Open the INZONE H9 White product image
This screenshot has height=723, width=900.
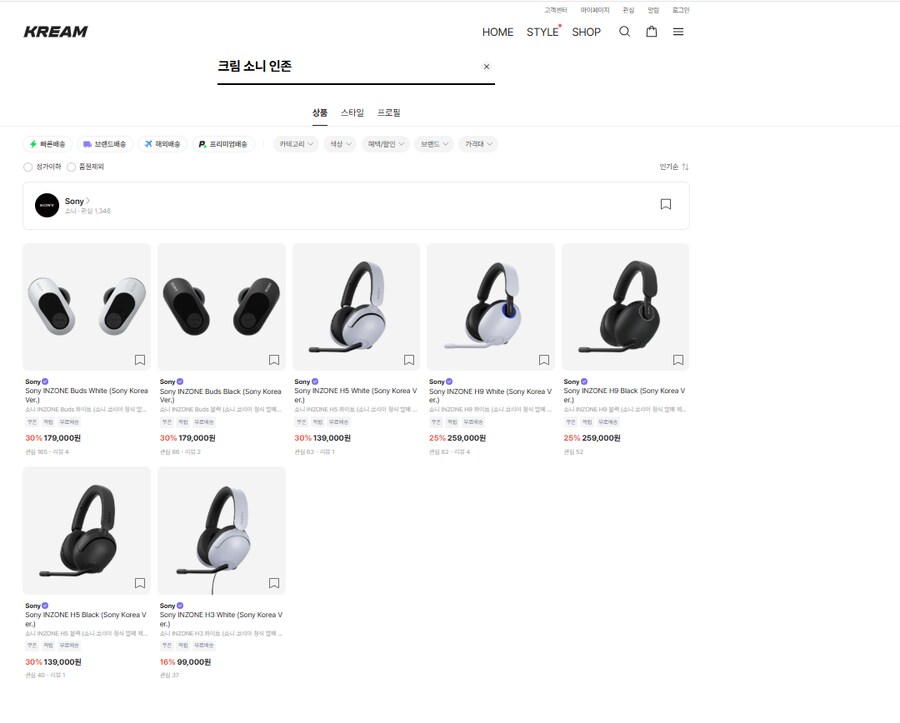(x=491, y=307)
